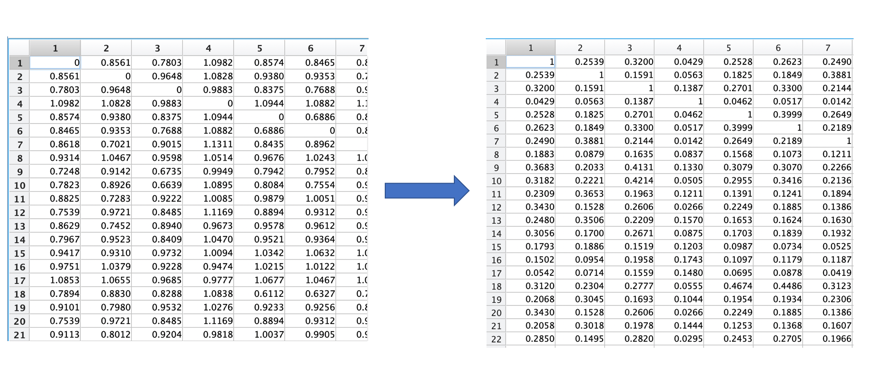The width and height of the screenshot is (879, 366).
Task: Click right table cell 0.4214 in row 10
Action: tap(629, 180)
